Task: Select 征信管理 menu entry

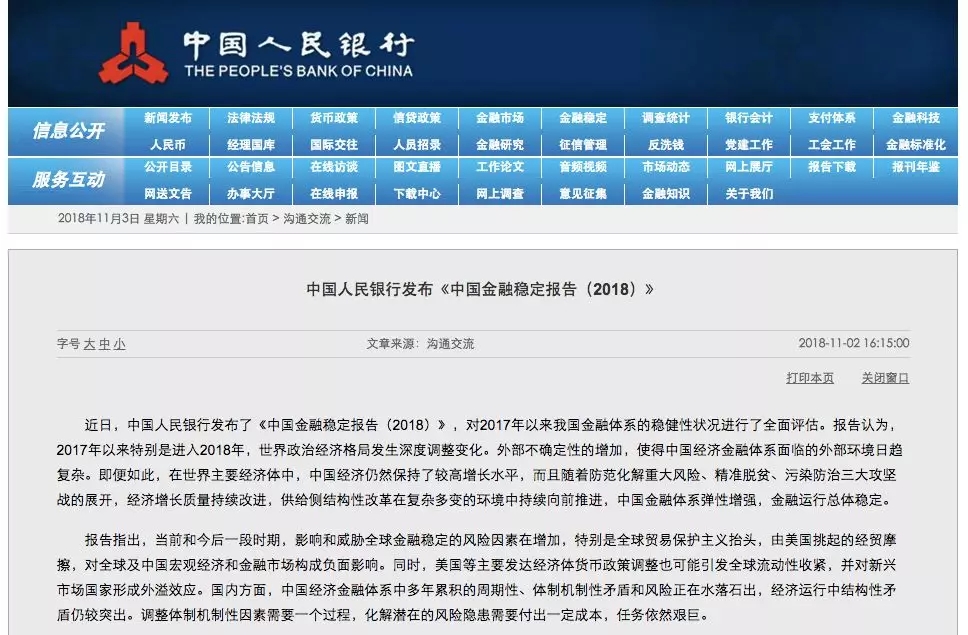Action: tap(583, 145)
